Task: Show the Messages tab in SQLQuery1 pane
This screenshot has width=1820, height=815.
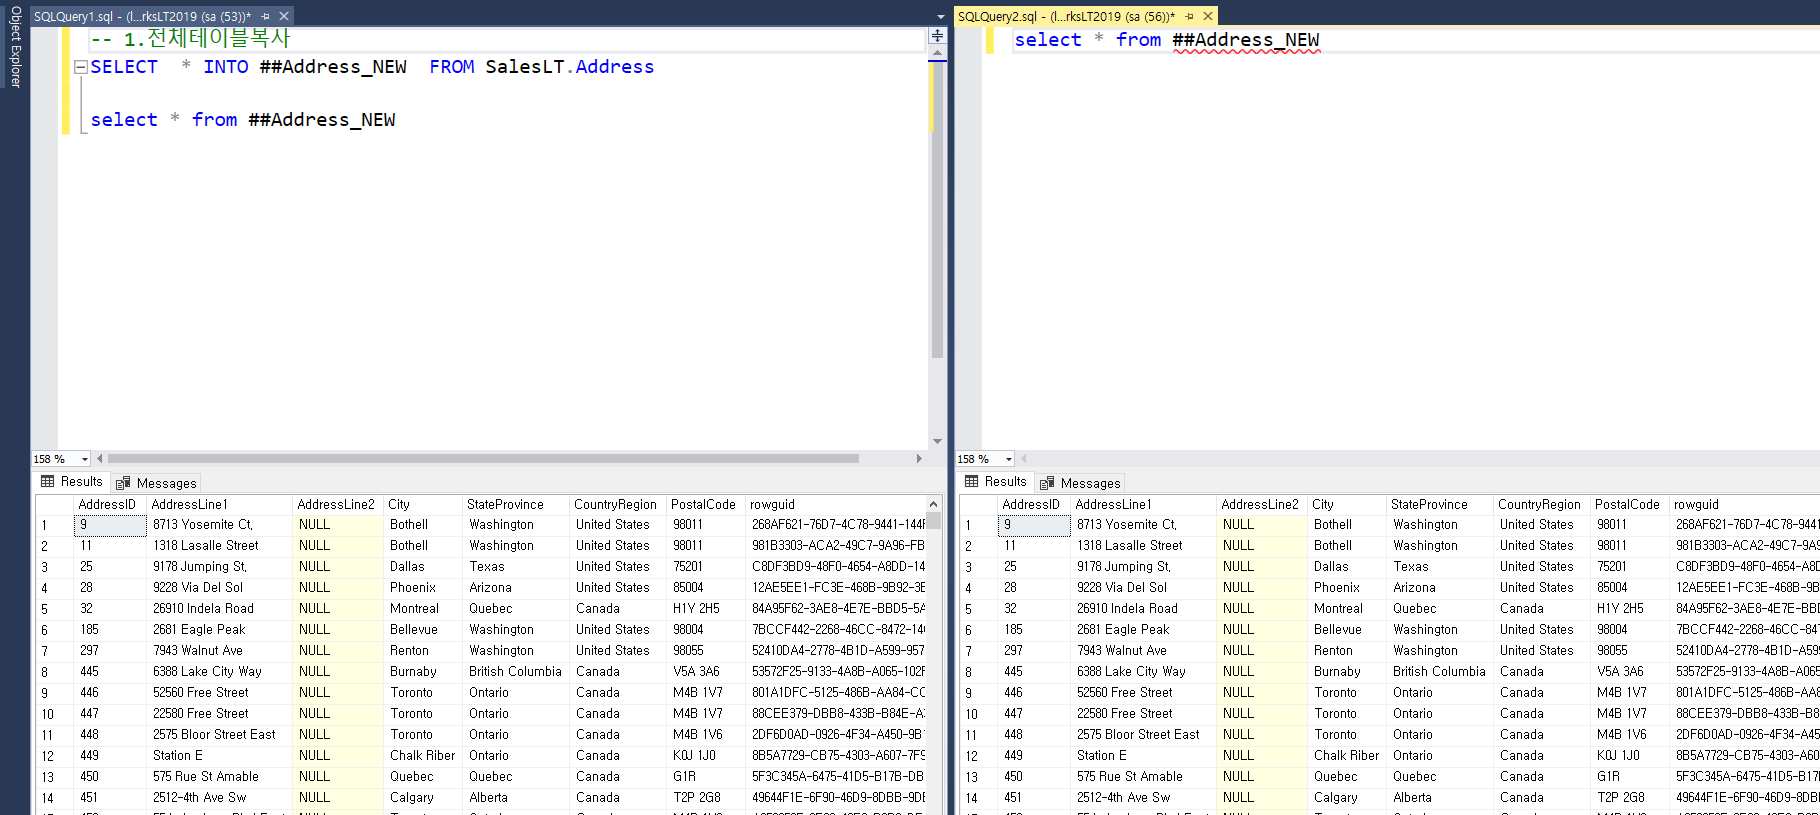Action: tap(156, 483)
